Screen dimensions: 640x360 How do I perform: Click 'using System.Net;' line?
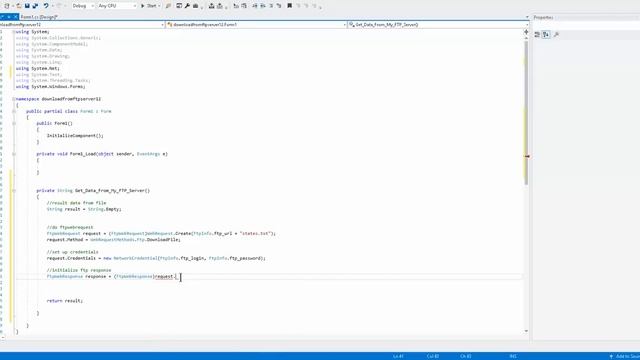[x=38, y=68]
